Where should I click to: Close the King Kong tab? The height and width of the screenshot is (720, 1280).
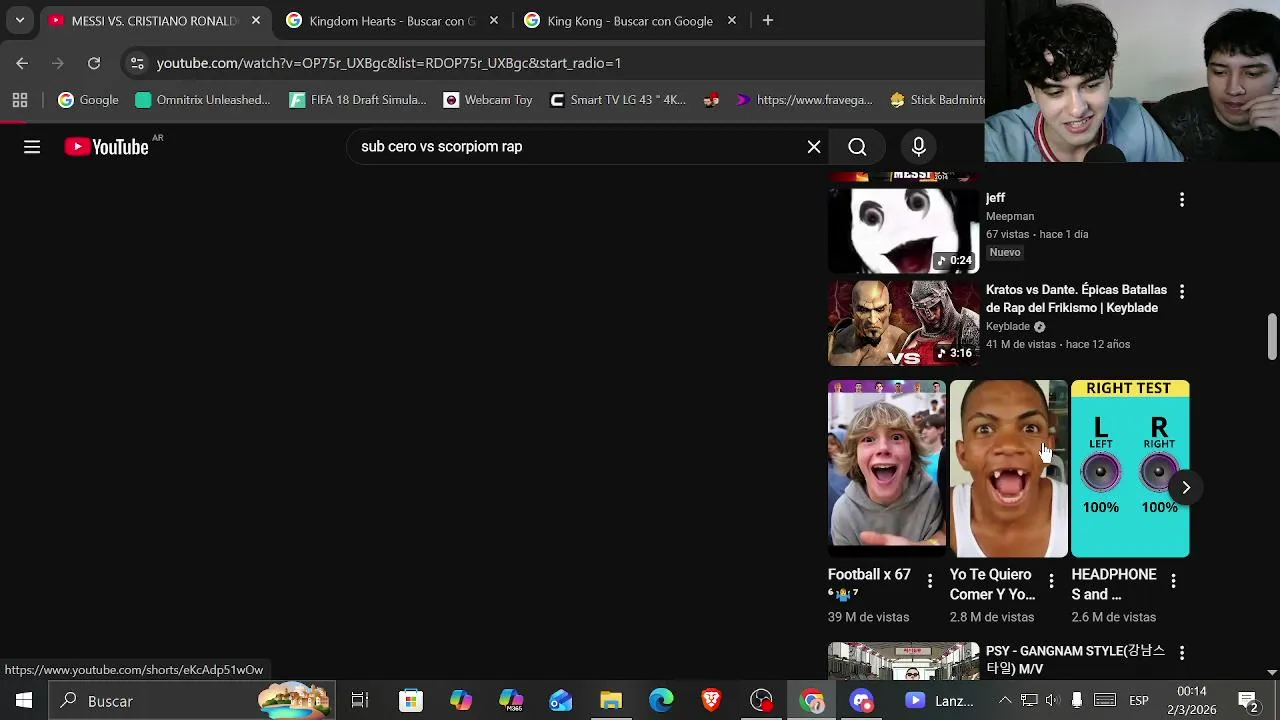pyautogui.click(x=731, y=20)
